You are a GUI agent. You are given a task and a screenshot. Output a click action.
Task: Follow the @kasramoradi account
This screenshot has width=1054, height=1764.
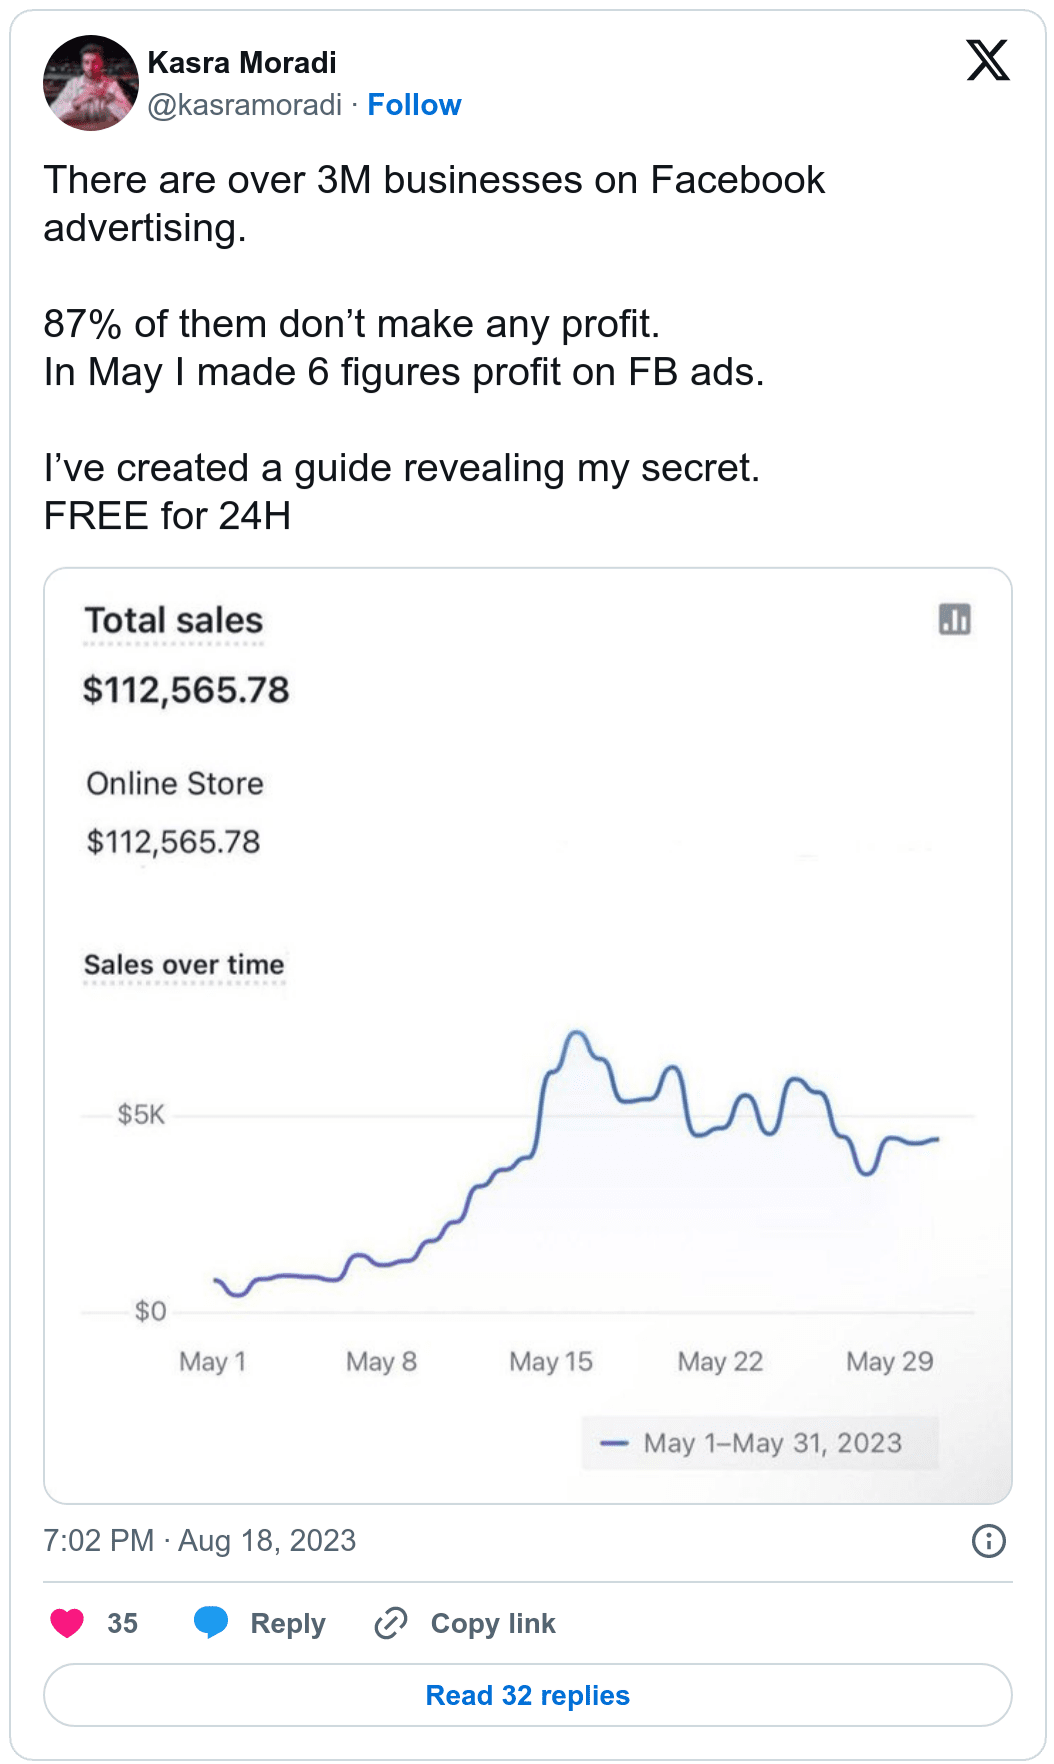tap(414, 105)
